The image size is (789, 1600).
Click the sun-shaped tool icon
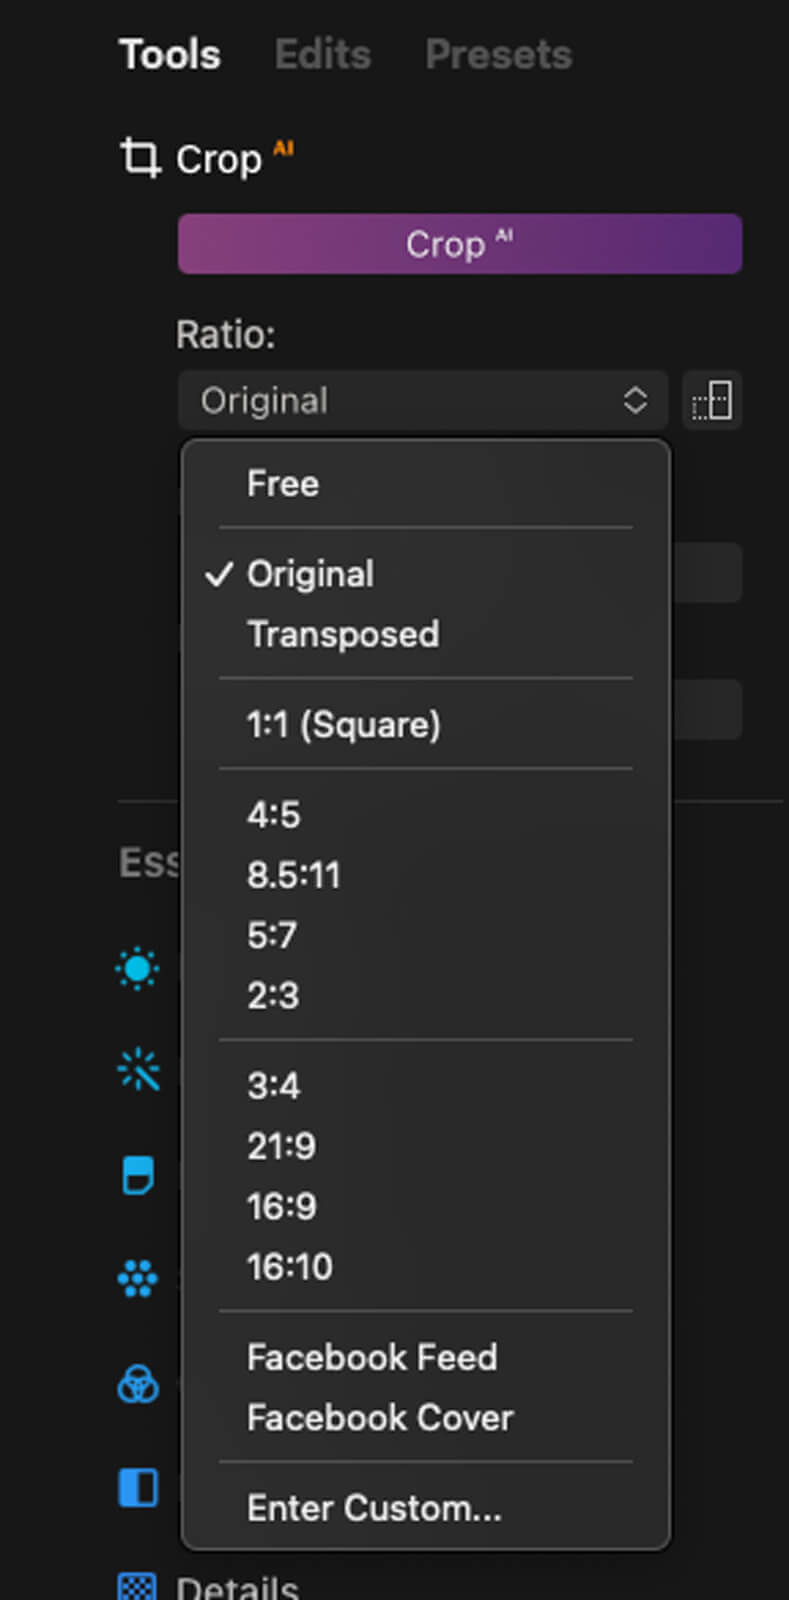[x=138, y=968]
